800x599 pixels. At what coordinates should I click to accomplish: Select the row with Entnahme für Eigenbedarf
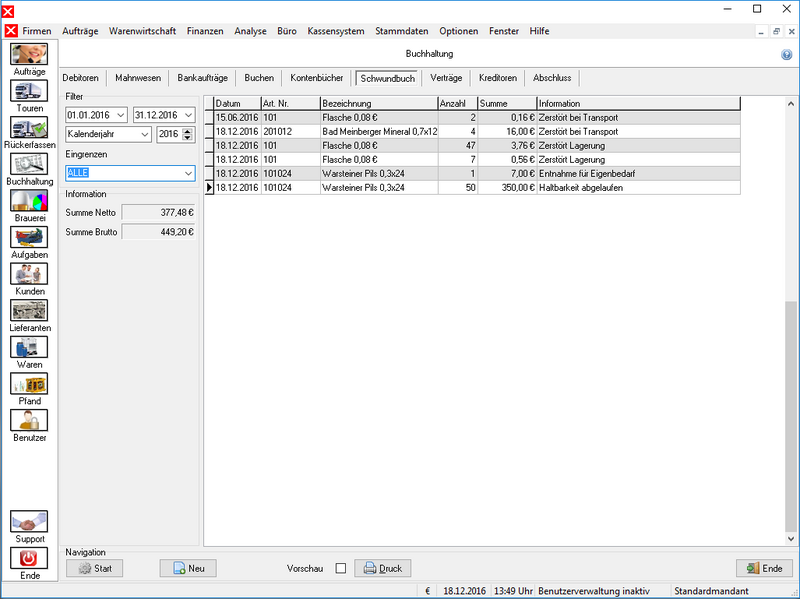pos(473,174)
